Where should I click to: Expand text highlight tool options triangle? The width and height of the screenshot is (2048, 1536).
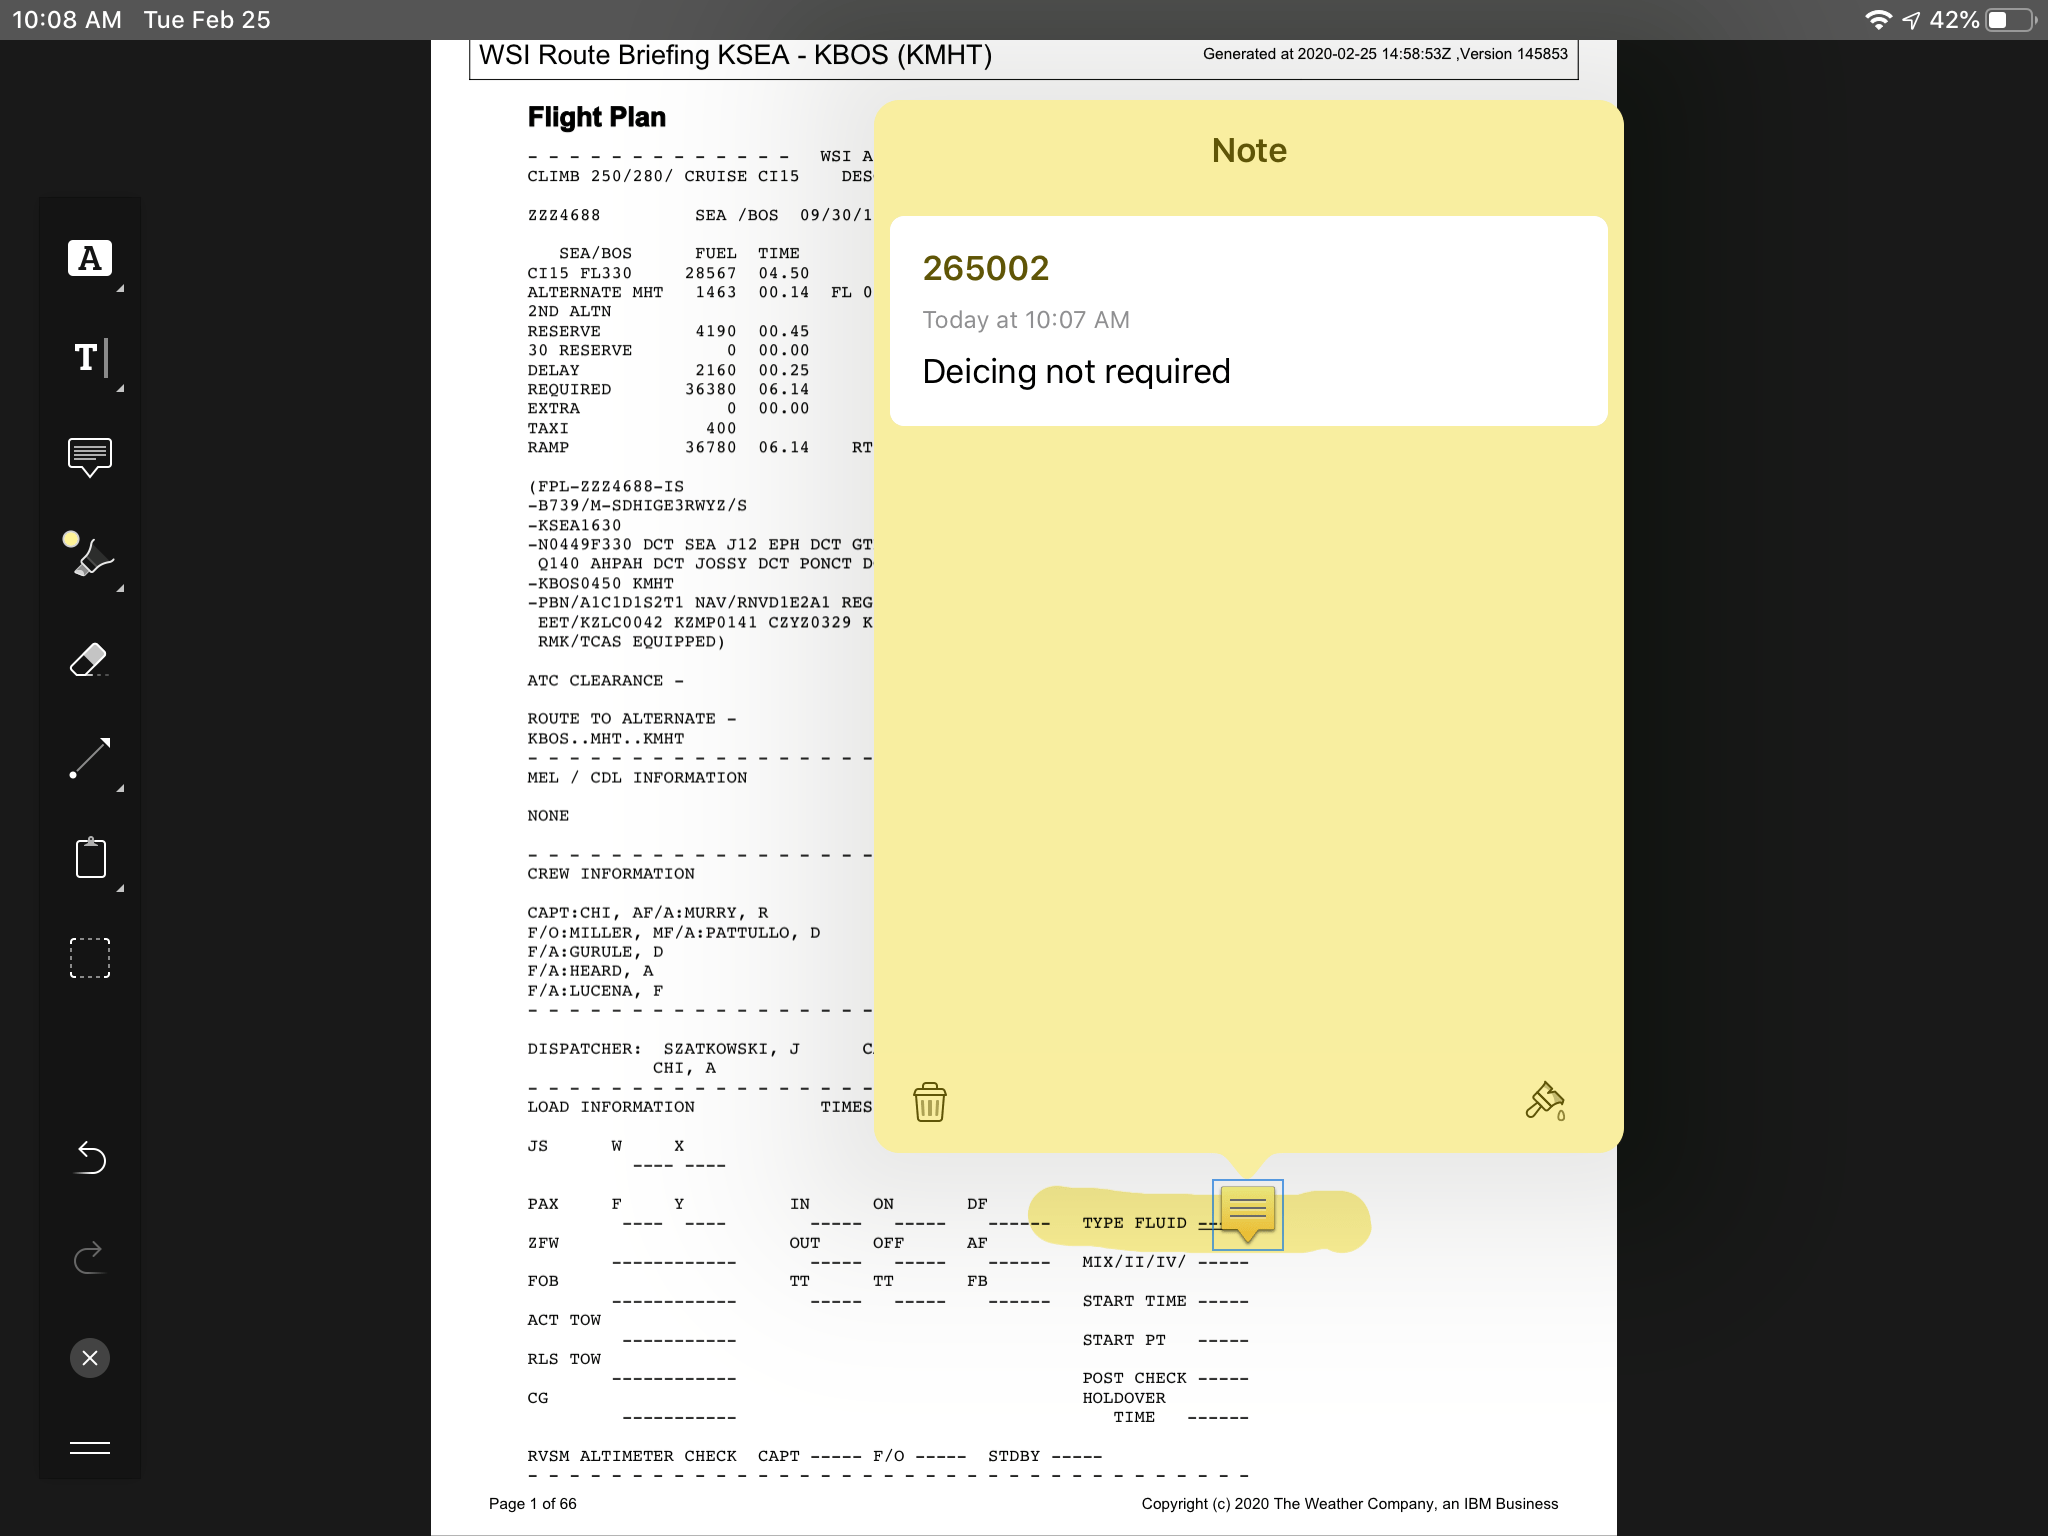120,289
